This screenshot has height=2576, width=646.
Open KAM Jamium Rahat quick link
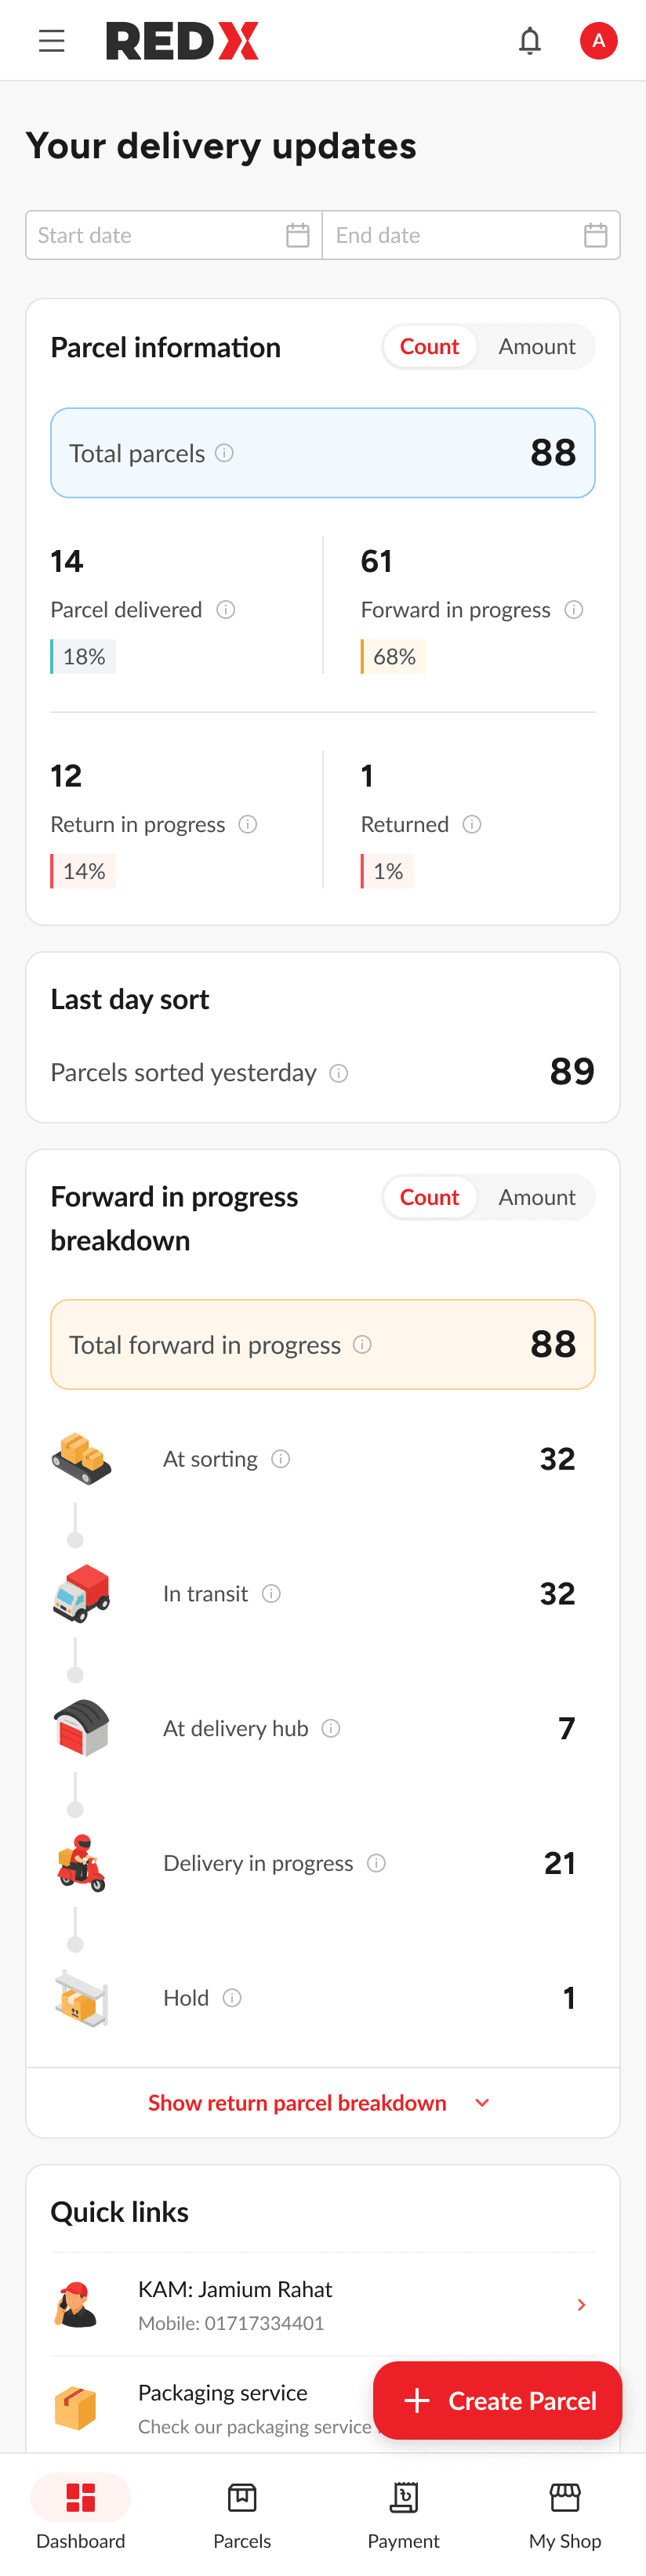point(322,2304)
